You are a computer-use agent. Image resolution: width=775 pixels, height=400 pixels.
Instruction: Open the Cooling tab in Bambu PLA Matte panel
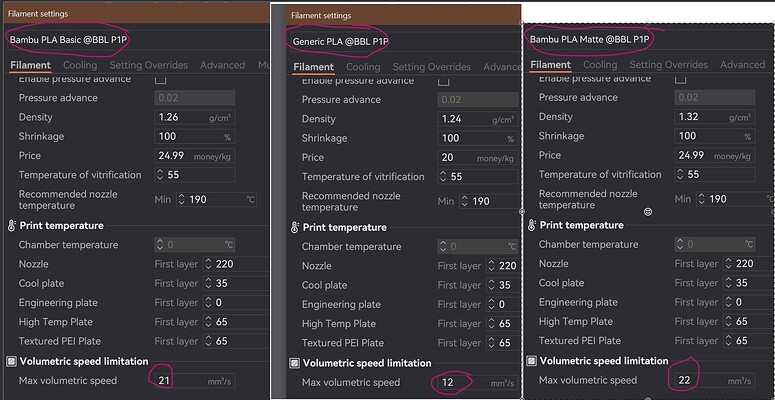pos(600,65)
